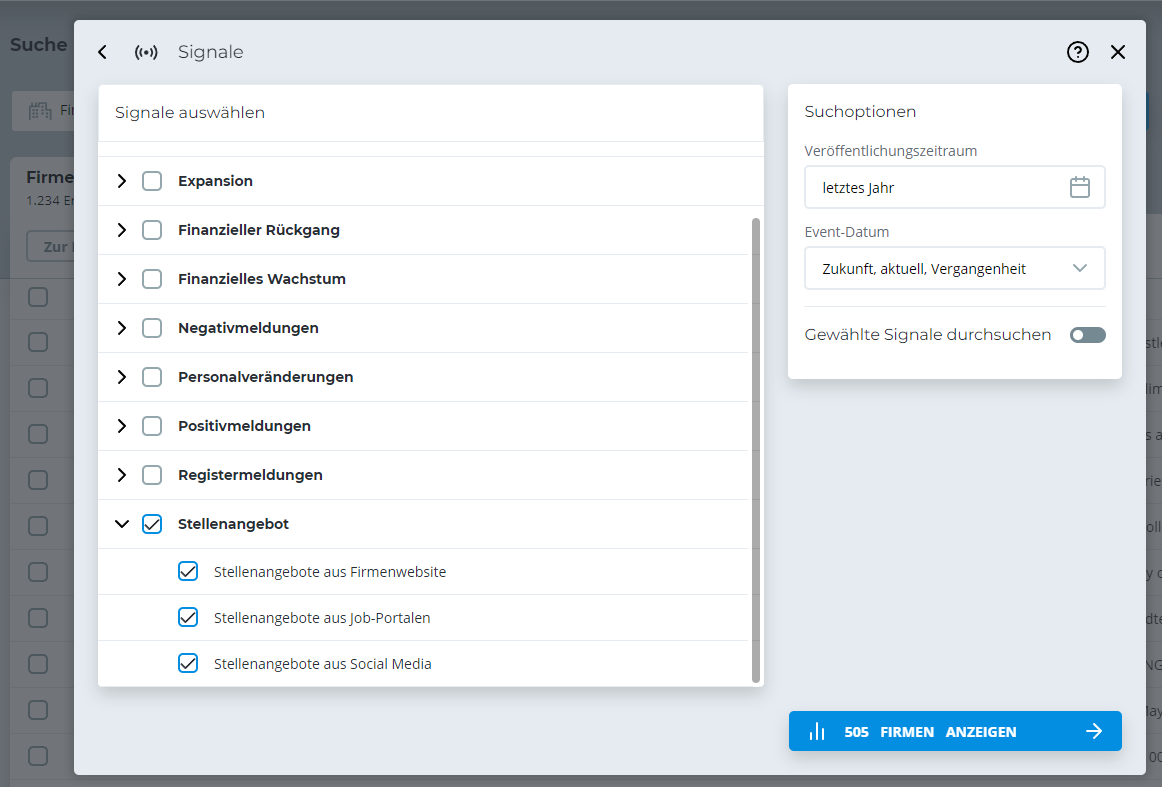This screenshot has height=787, width=1162.
Task: Click the signal list vertical scrollbar
Action: 755,450
